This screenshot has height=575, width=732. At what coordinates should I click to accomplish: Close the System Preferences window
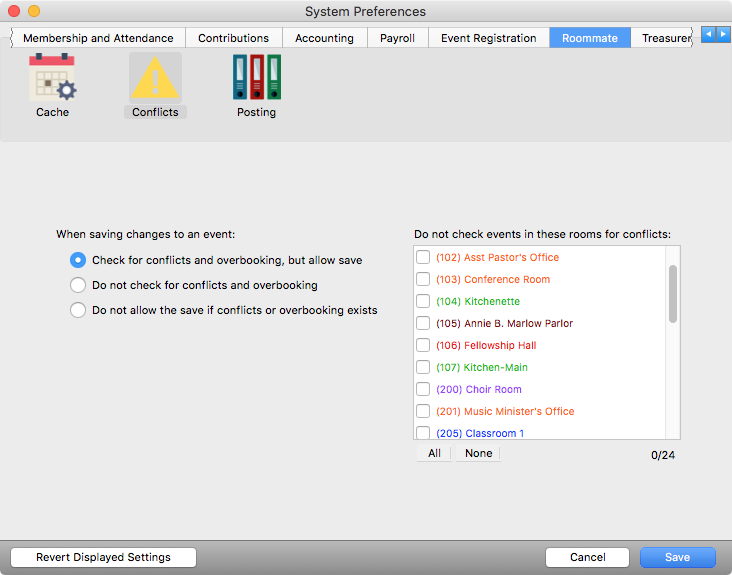[14, 11]
